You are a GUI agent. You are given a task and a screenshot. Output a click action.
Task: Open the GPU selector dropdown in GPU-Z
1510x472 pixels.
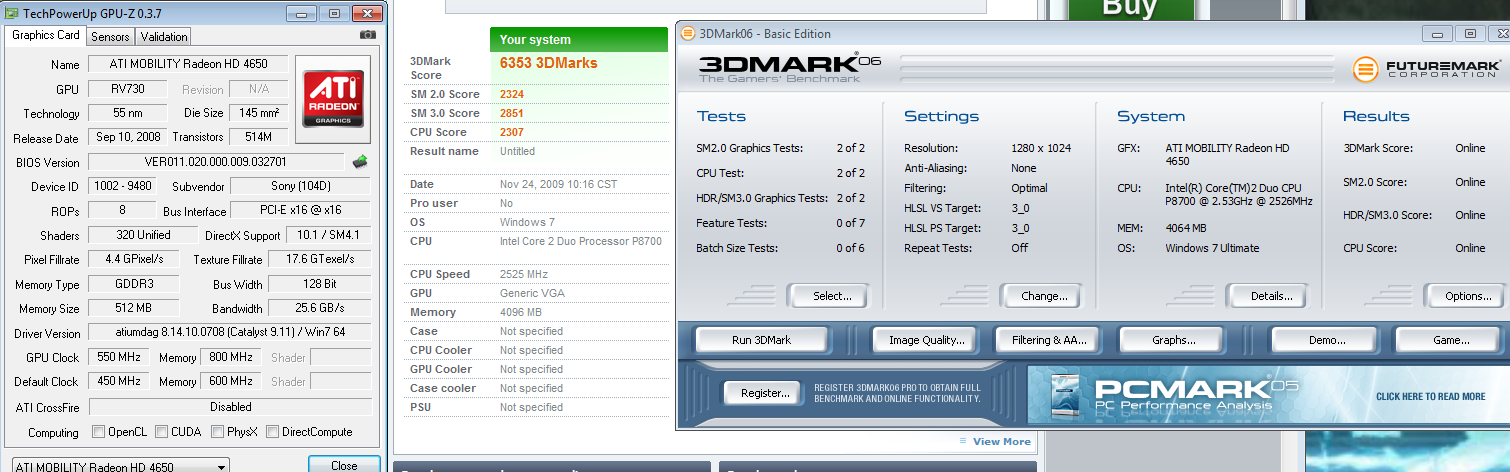(120, 466)
